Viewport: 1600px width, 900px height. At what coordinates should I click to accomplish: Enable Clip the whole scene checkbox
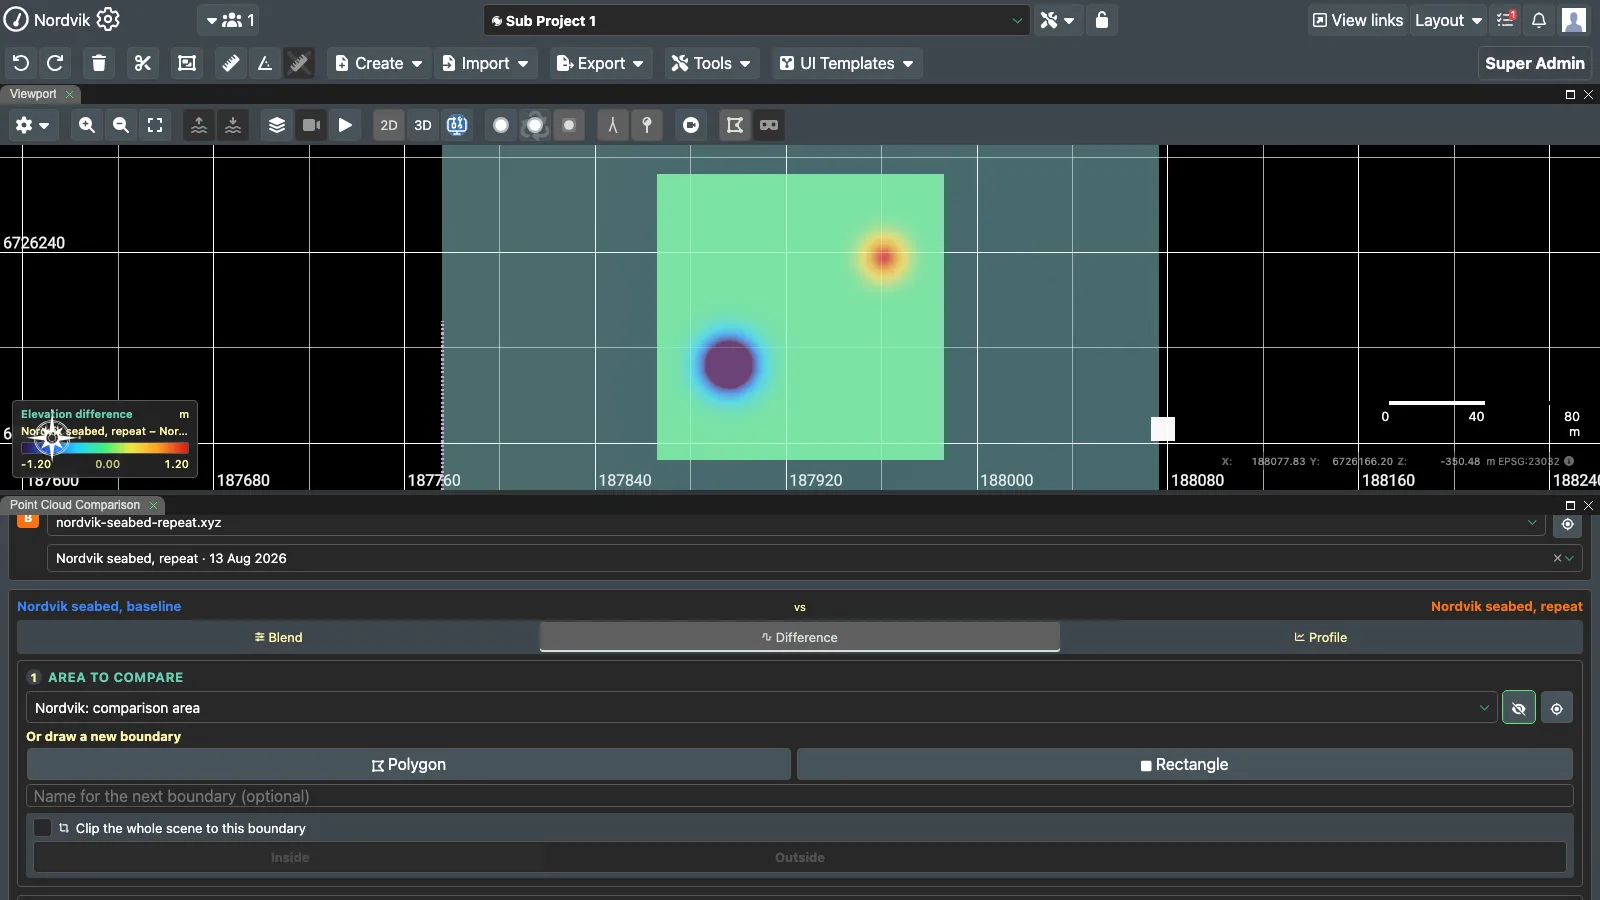coord(42,828)
